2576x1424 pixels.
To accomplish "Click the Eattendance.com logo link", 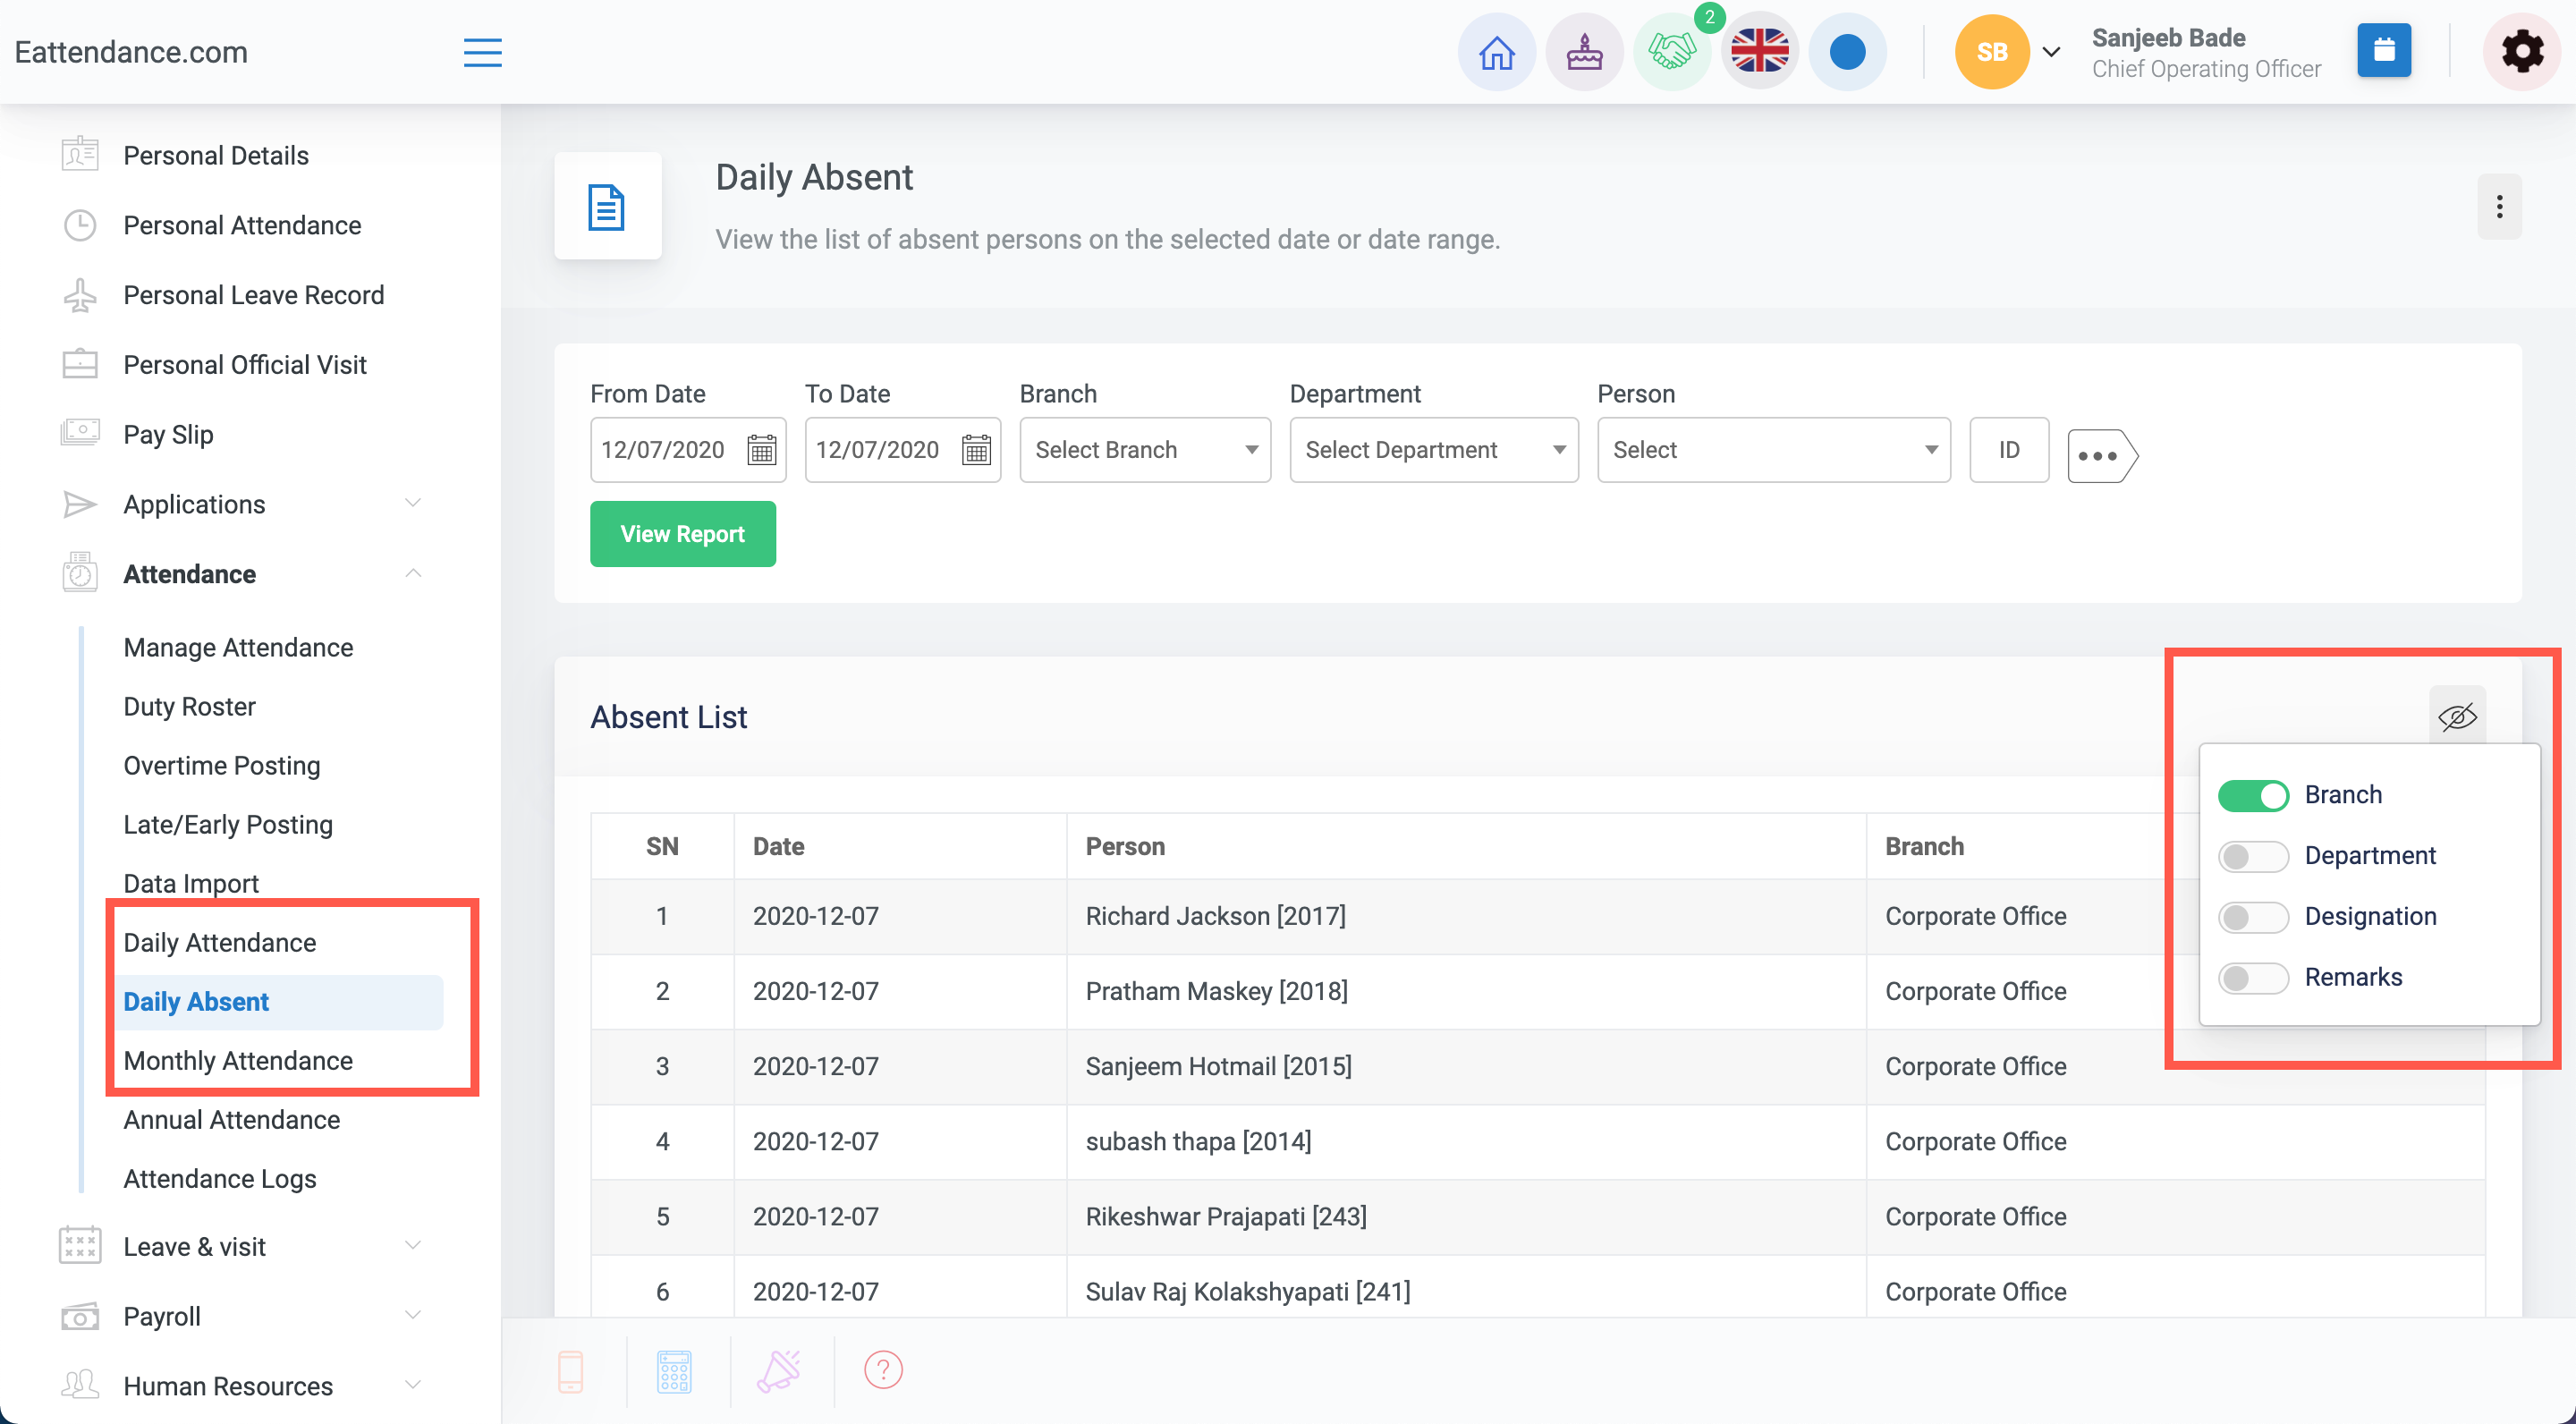I will coord(131,52).
